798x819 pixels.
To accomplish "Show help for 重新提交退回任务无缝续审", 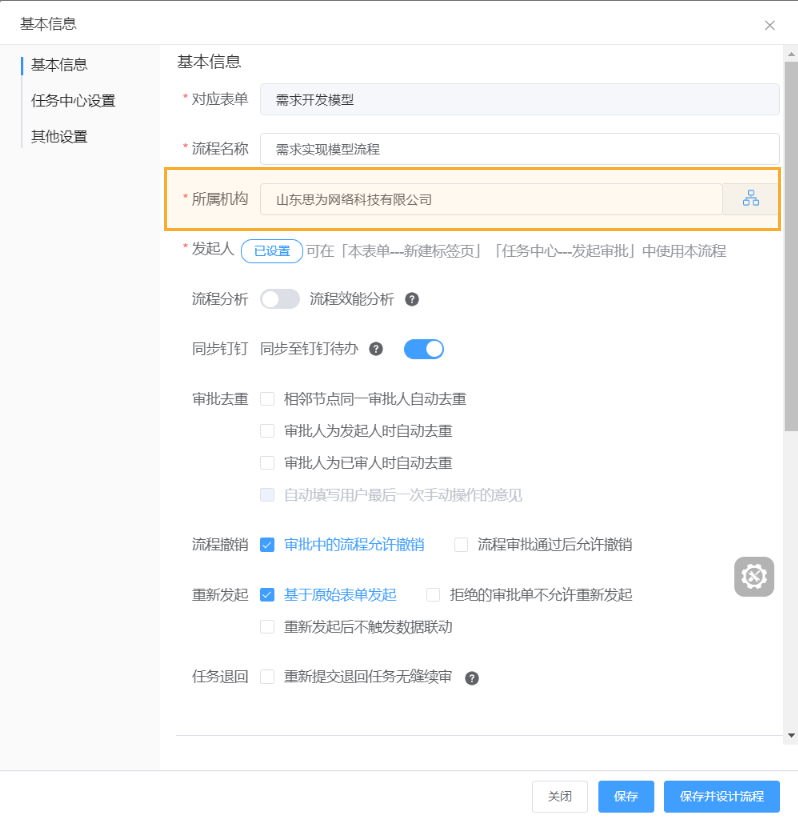I will (472, 678).
